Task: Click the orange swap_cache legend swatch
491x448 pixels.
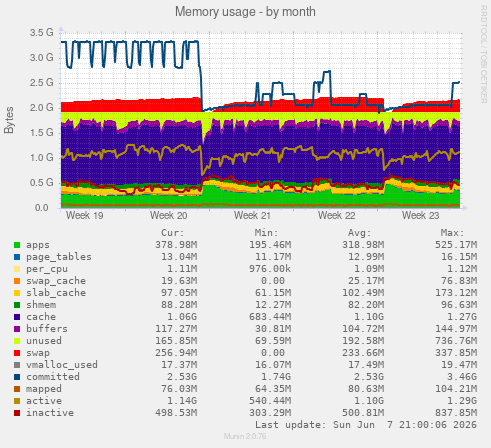Action: coord(17,281)
